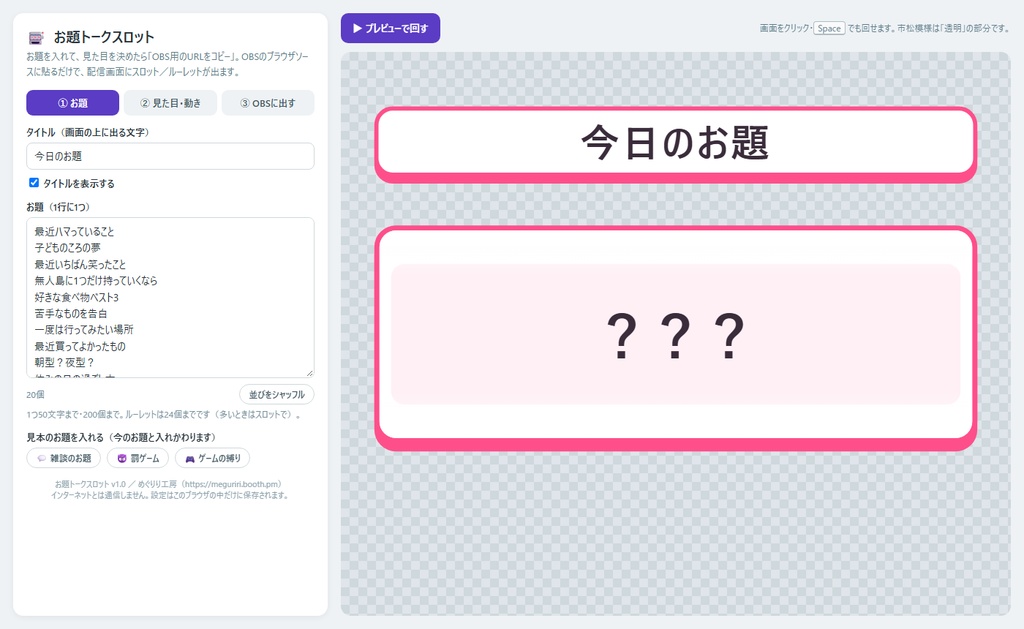Click the 無人島に1つだけ持っていくなら line
This screenshot has height=629, width=1024.
pyautogui.click(x=96, y=280)
